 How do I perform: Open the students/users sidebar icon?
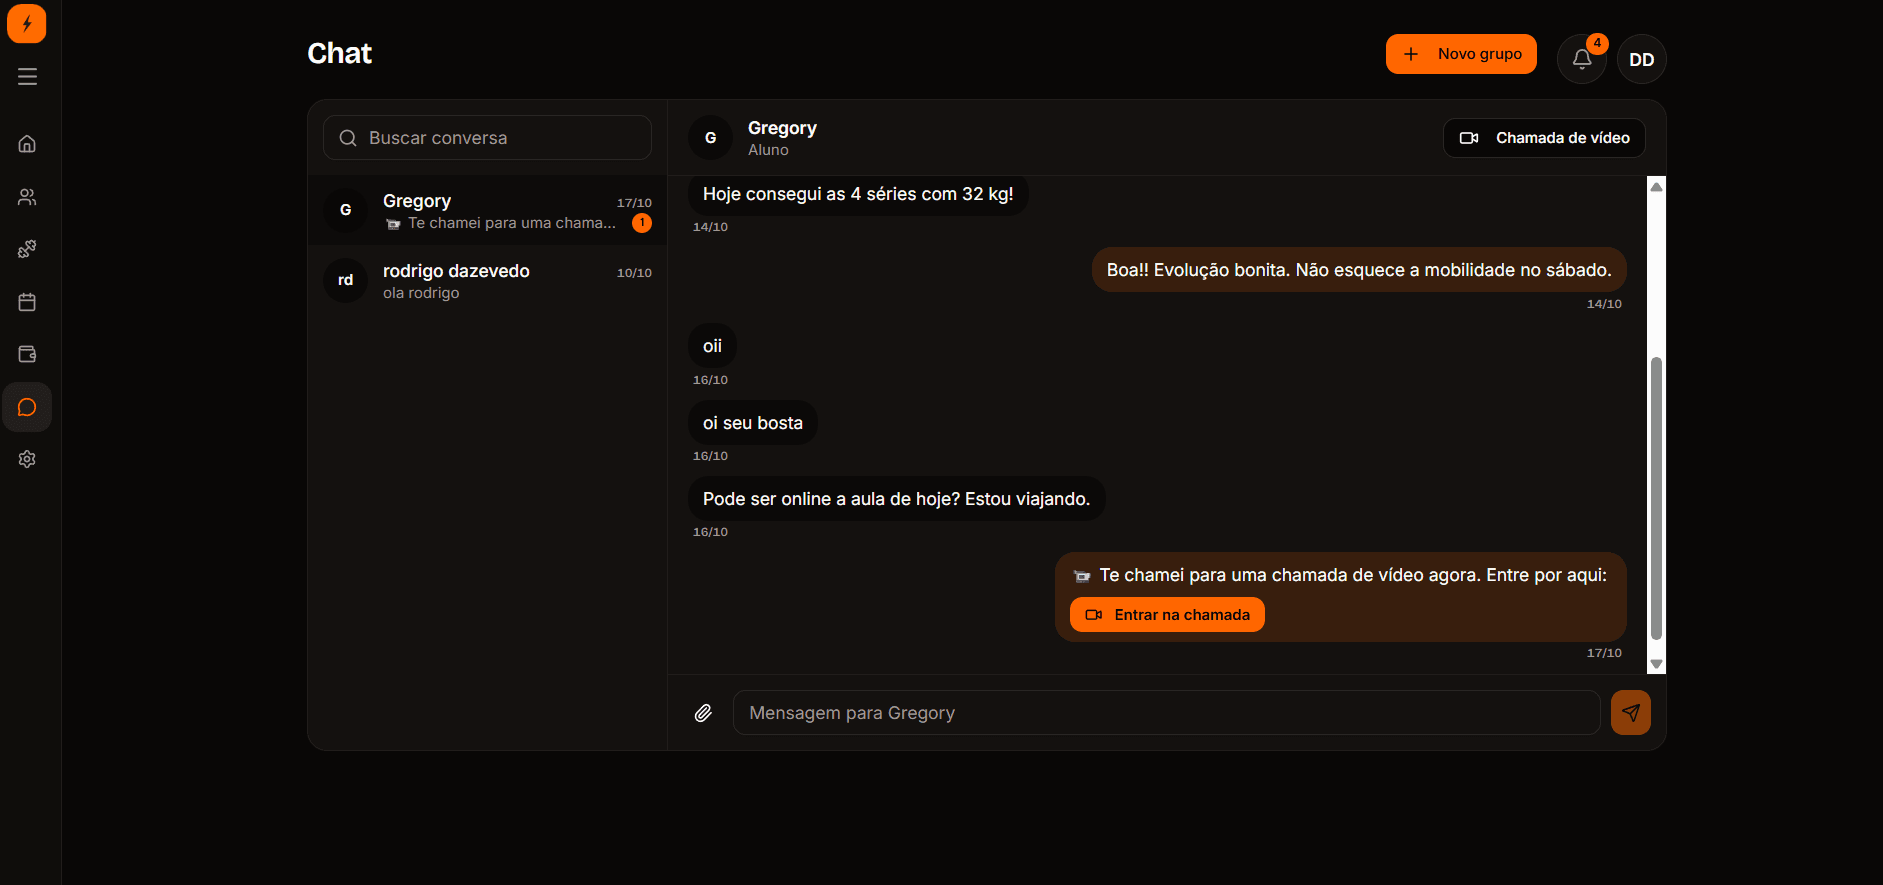pyautogui.click(x=27, y=197)
